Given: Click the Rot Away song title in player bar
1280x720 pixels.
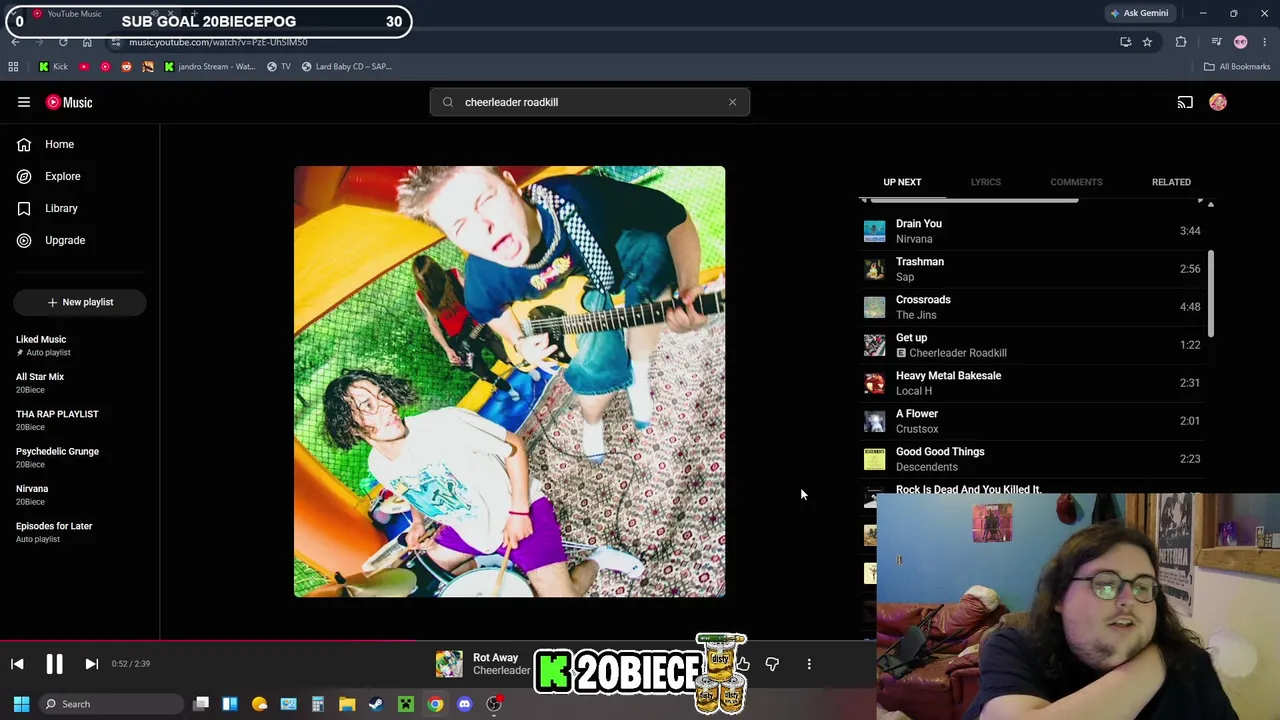Looking at the screenshot, I should [495, 658].
